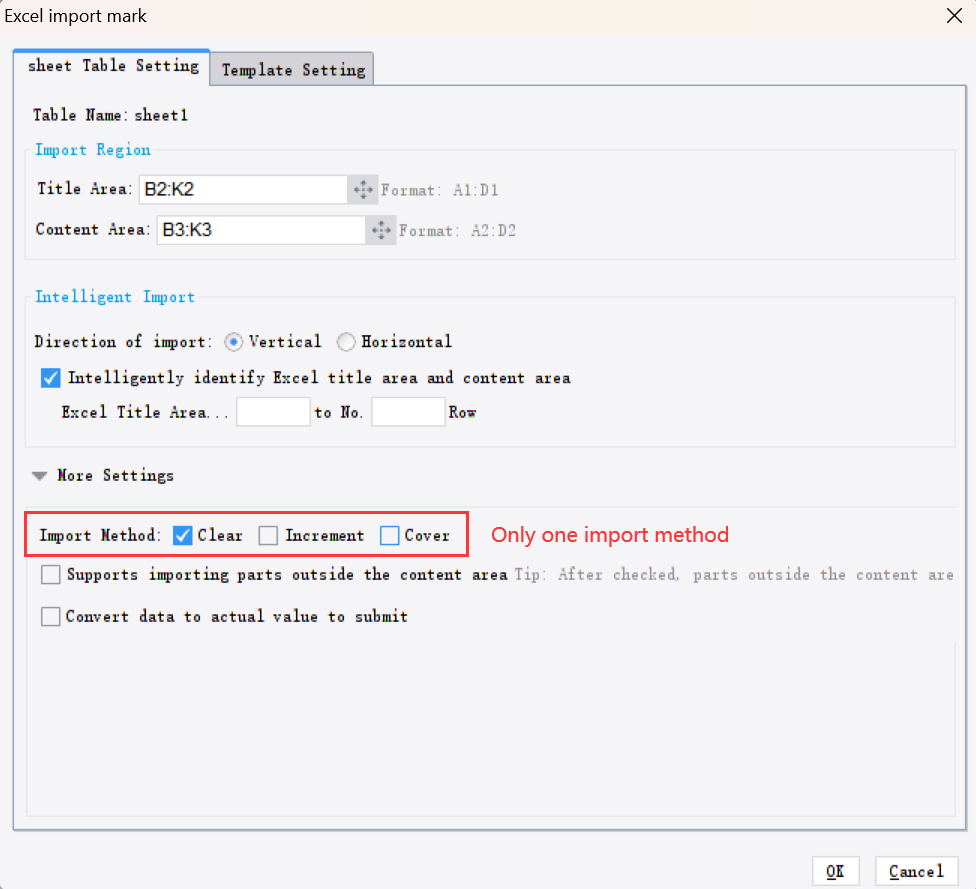Select the sheet Table Setting tab

[111, 65]
